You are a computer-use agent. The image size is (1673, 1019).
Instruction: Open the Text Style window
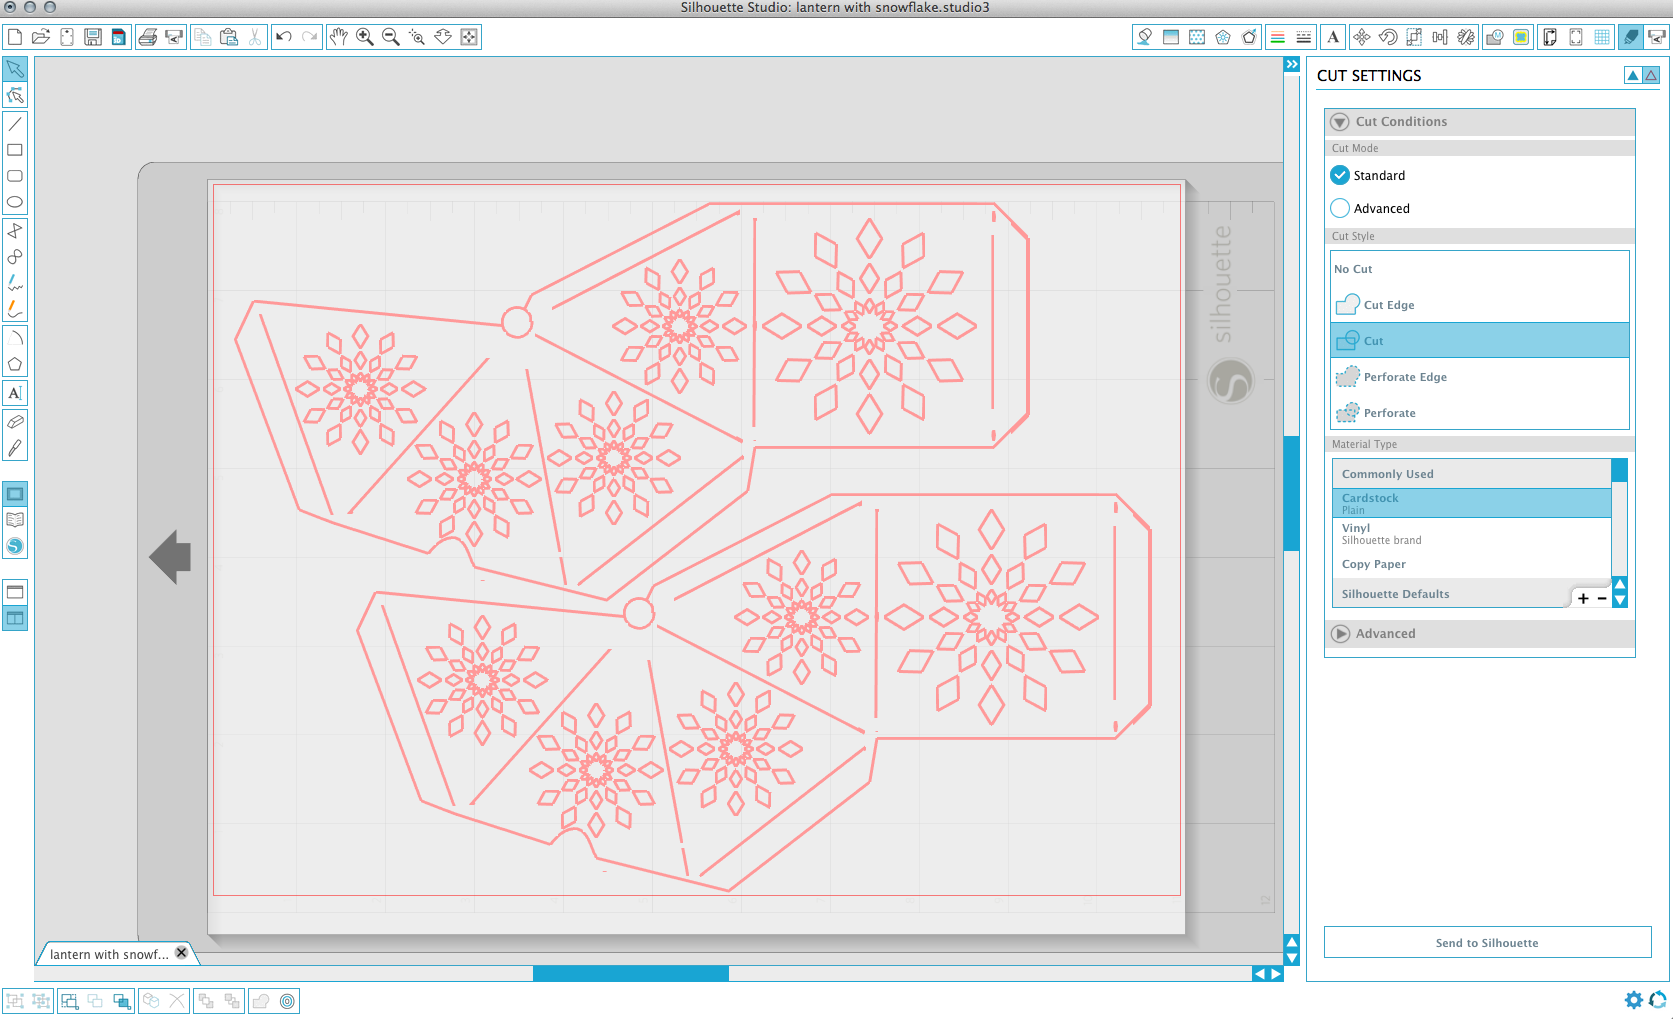(x=1333, y=37)
